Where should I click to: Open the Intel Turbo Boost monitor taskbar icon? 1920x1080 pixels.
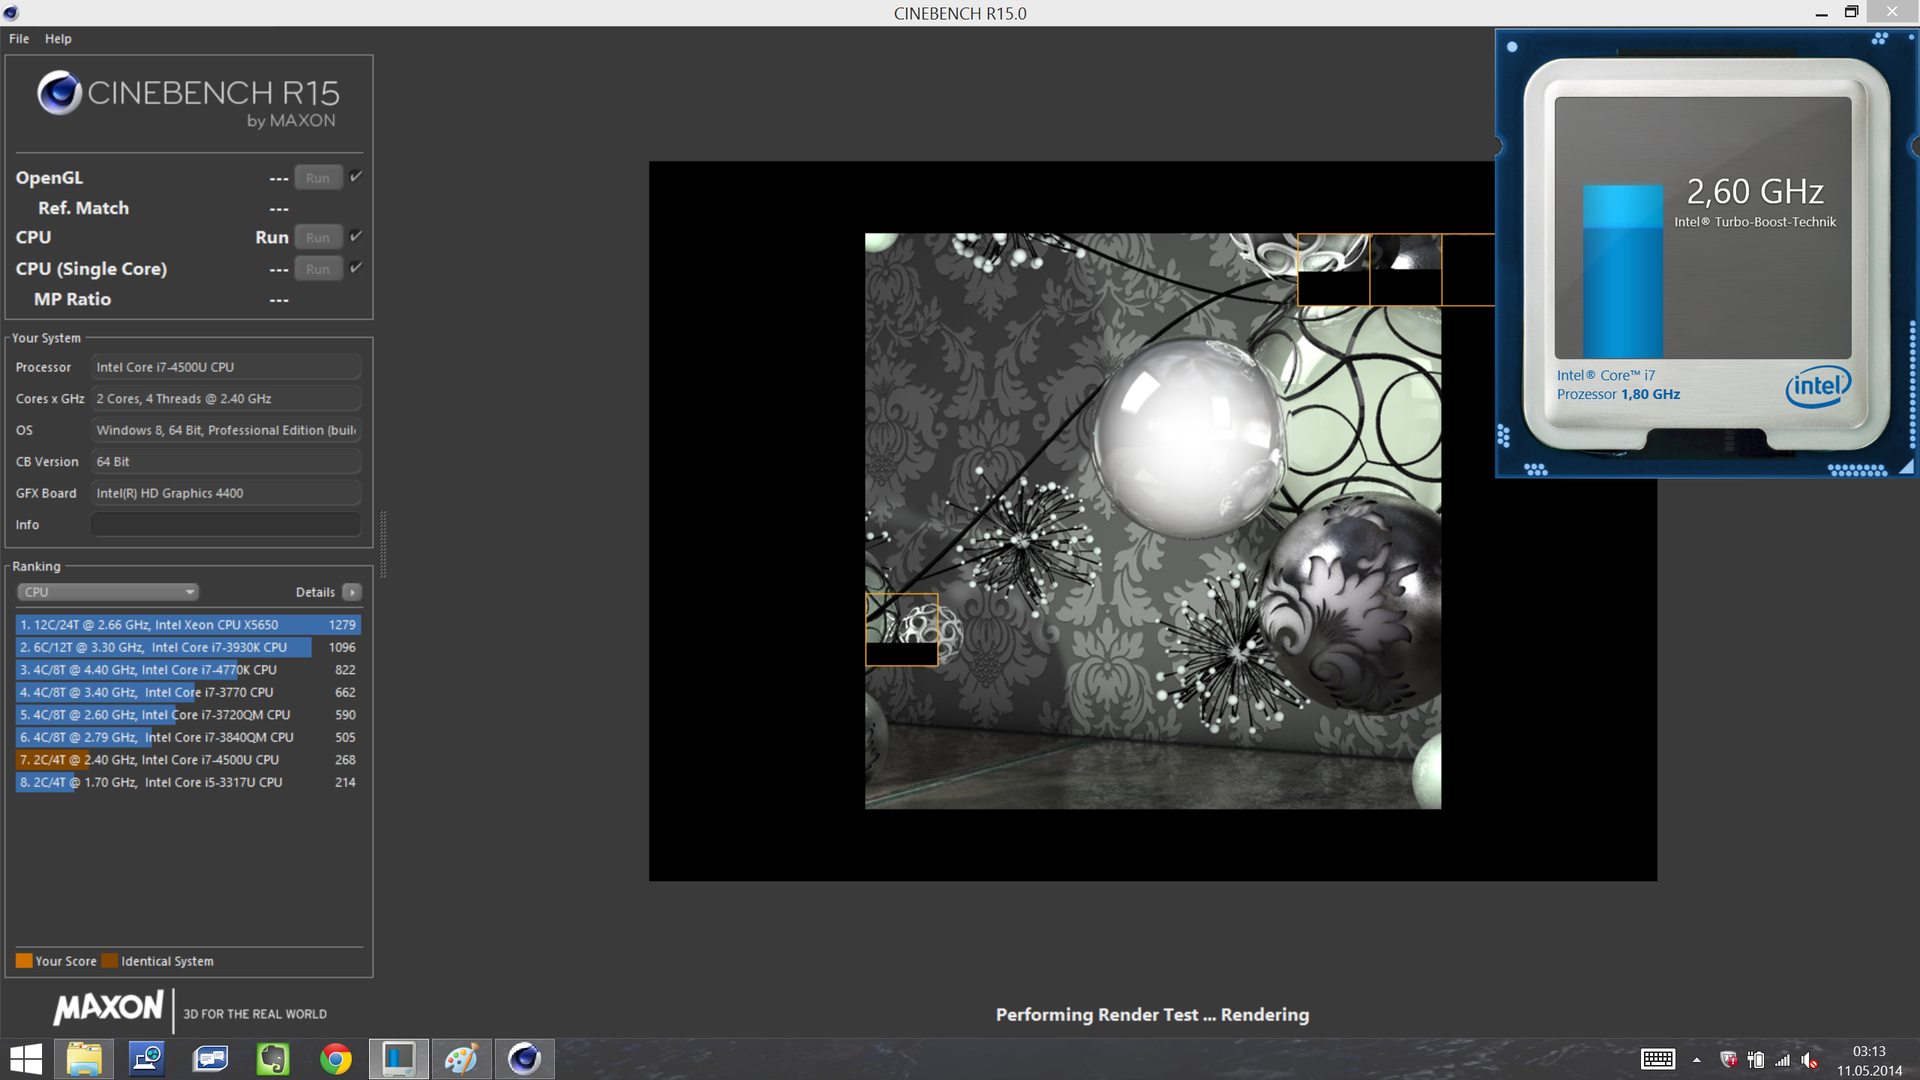point(398,1059)
